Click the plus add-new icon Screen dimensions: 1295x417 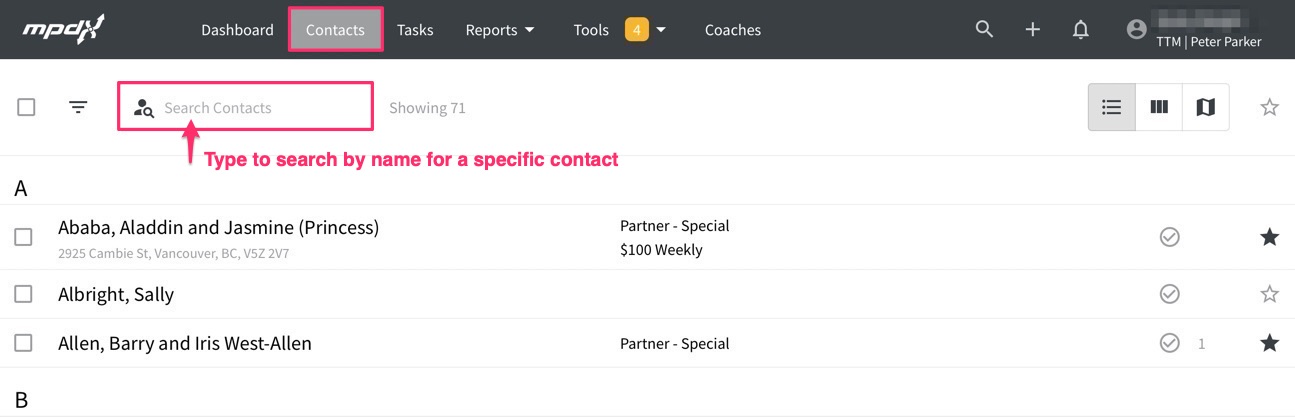coord(1033,30)
